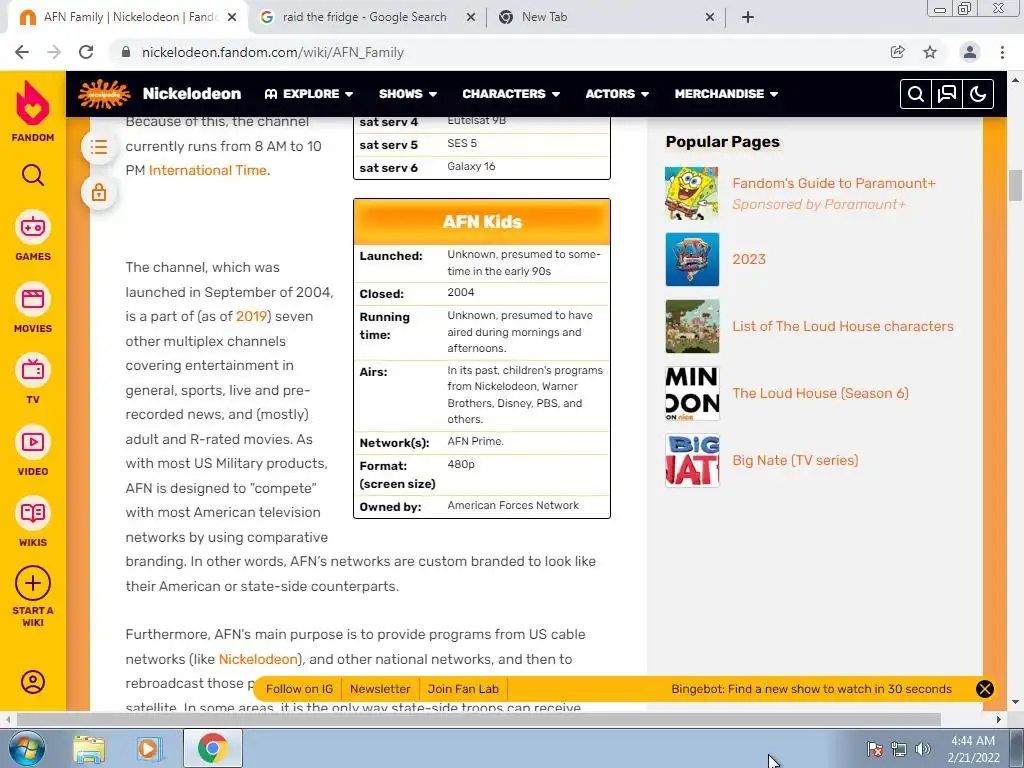Switch to the raid the fridge Google tab
The height and width of the screenshot is (768, 1024).
pos(368,17)
